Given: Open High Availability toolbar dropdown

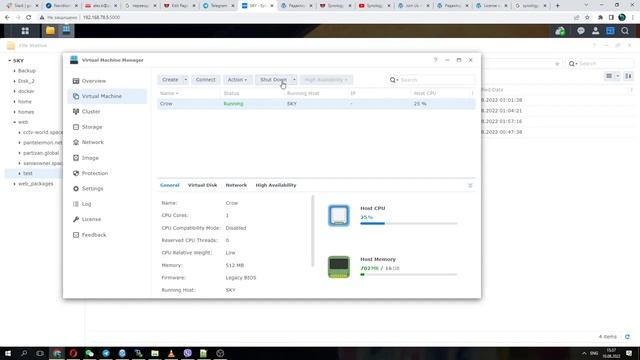Looking at the screenshot, I should tap(326, 80).
